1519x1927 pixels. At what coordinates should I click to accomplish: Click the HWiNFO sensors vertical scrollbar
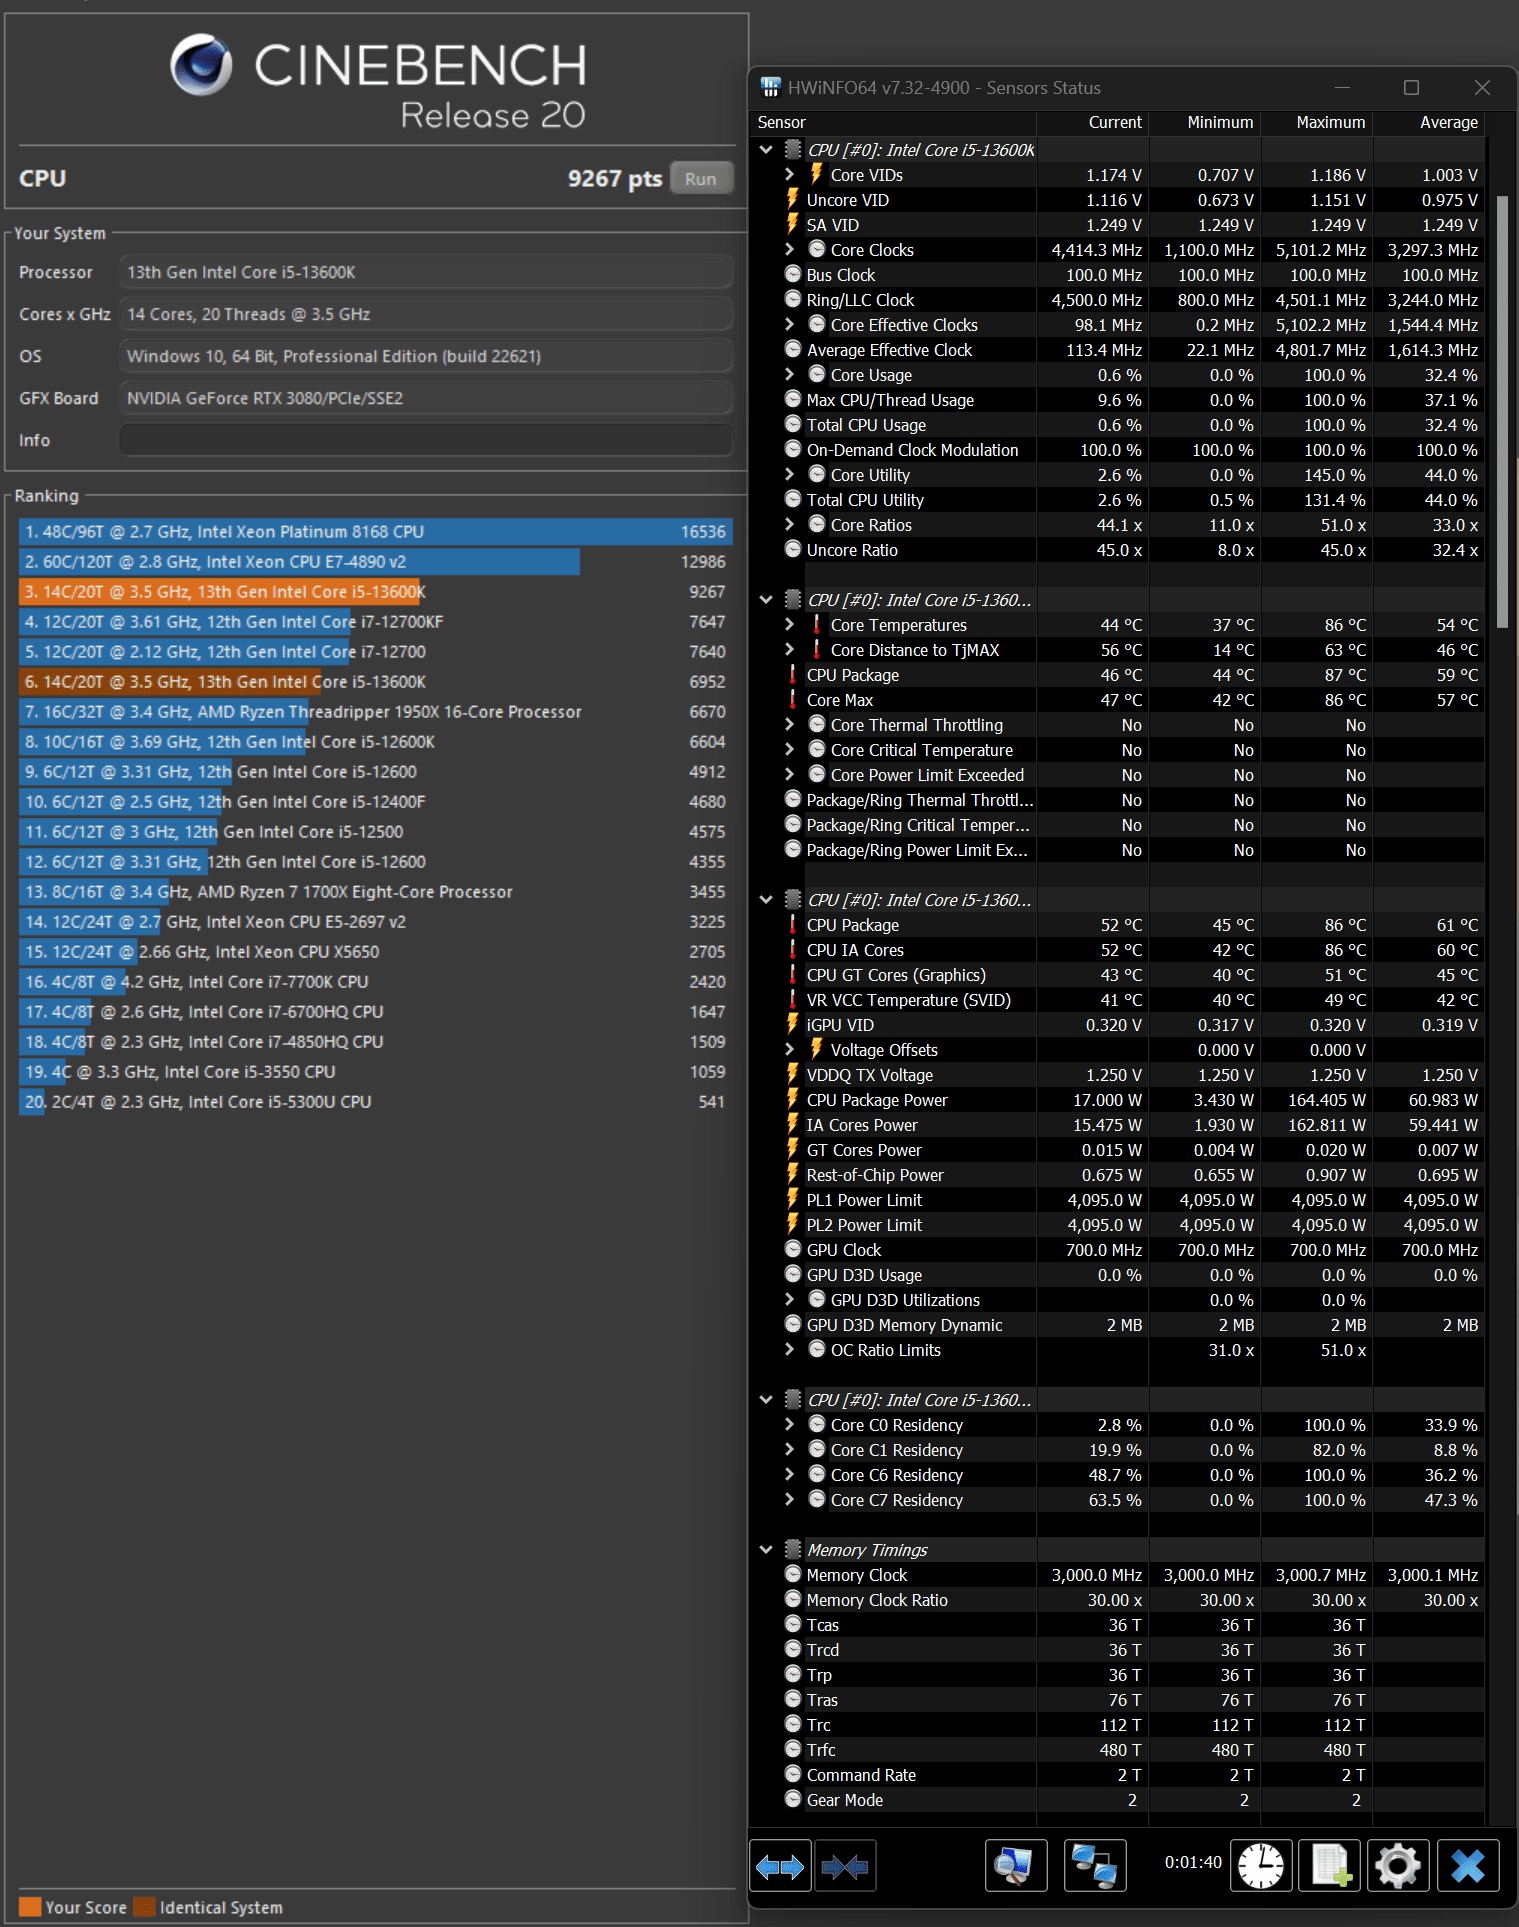1501,410
